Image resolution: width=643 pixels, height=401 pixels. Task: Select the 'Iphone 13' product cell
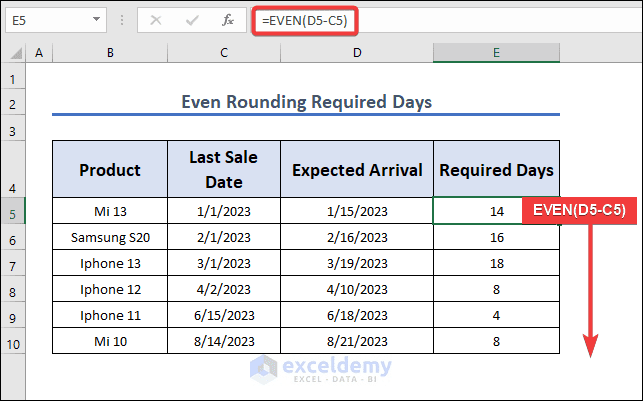click(x=110, y=263)
